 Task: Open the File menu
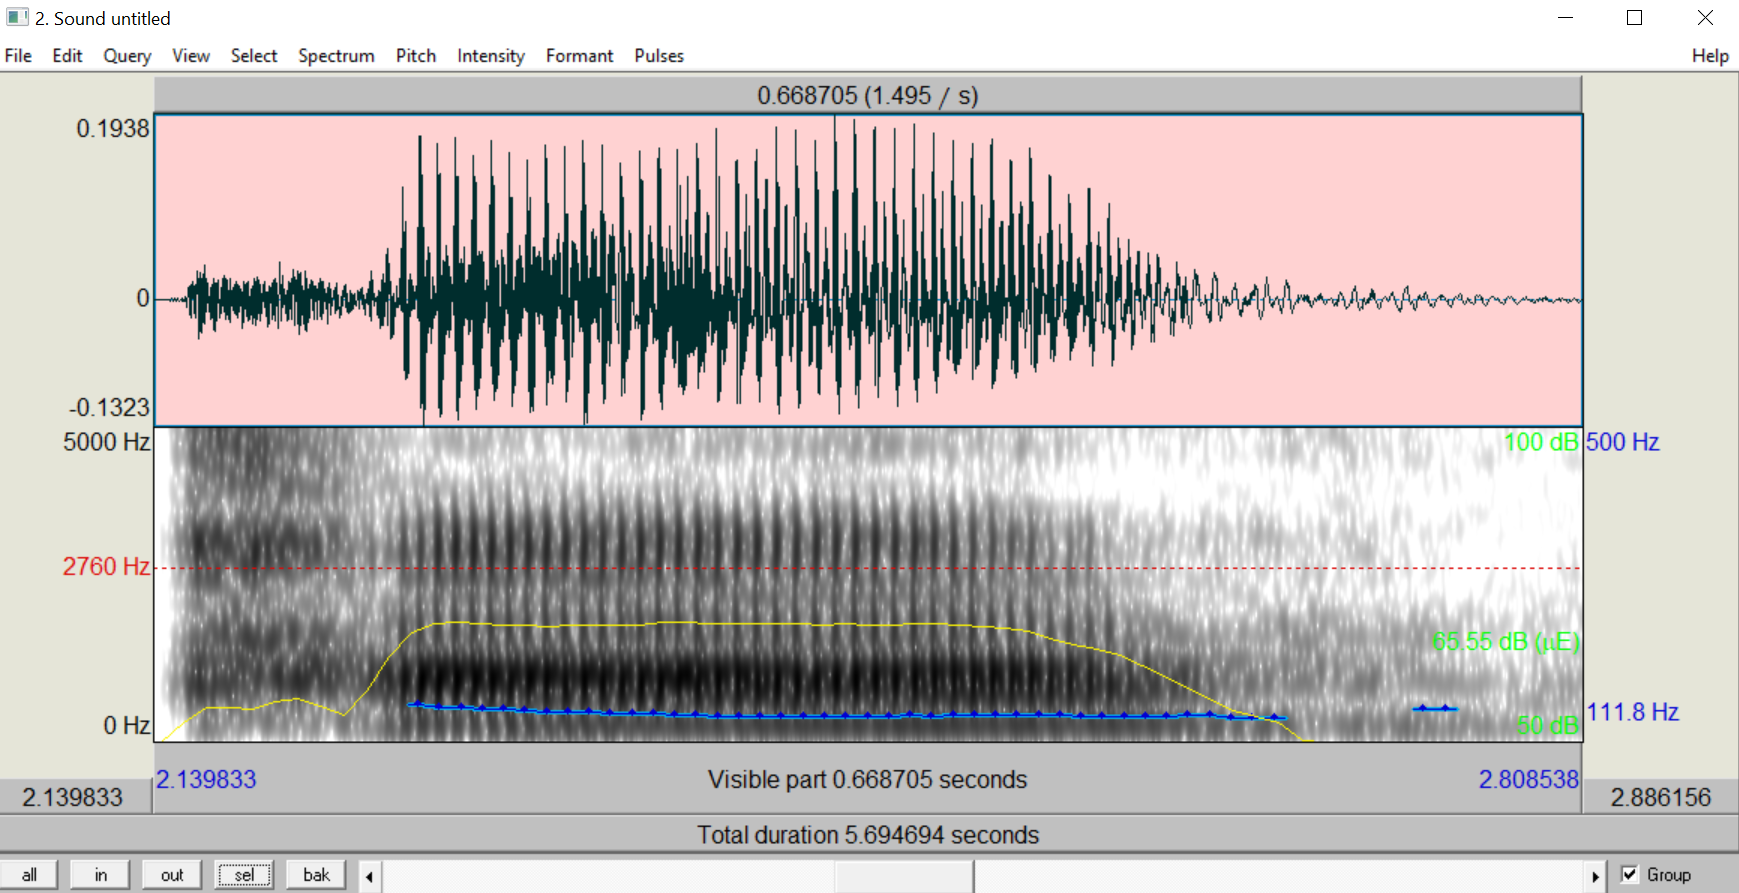point(18,56)
